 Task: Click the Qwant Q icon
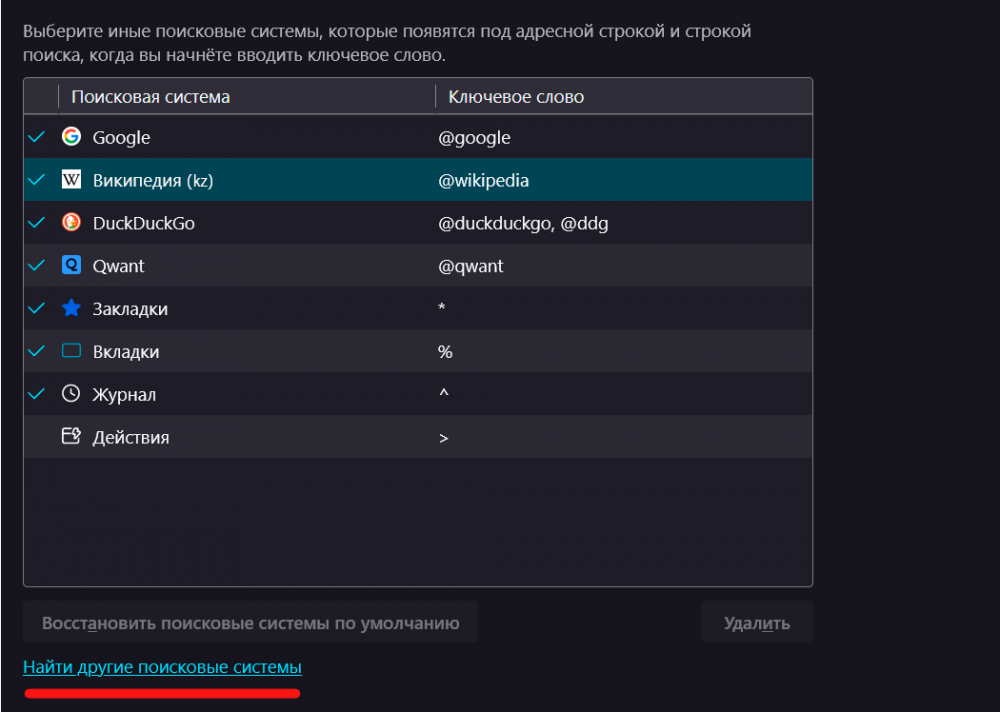click(71, 266)
